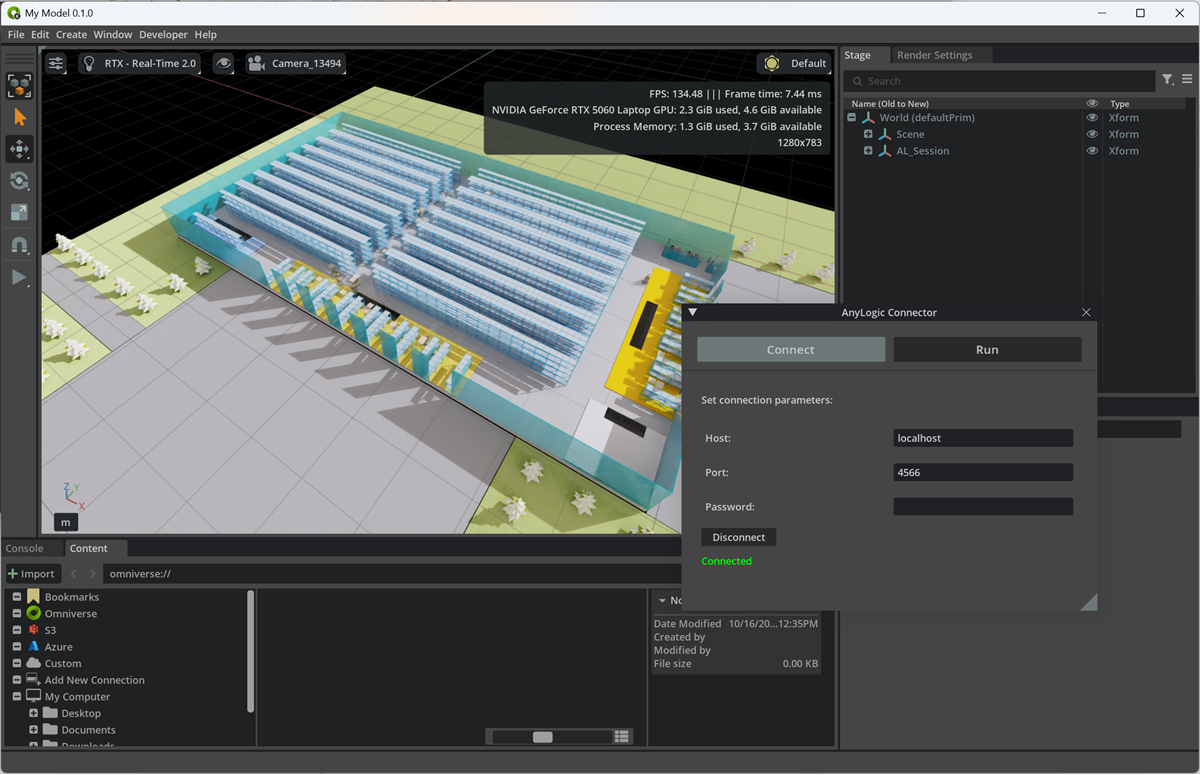Click the Run button in AnyLogic Connector
Viewport: 1200px width, 775px height.
click(x=986, y=349)
